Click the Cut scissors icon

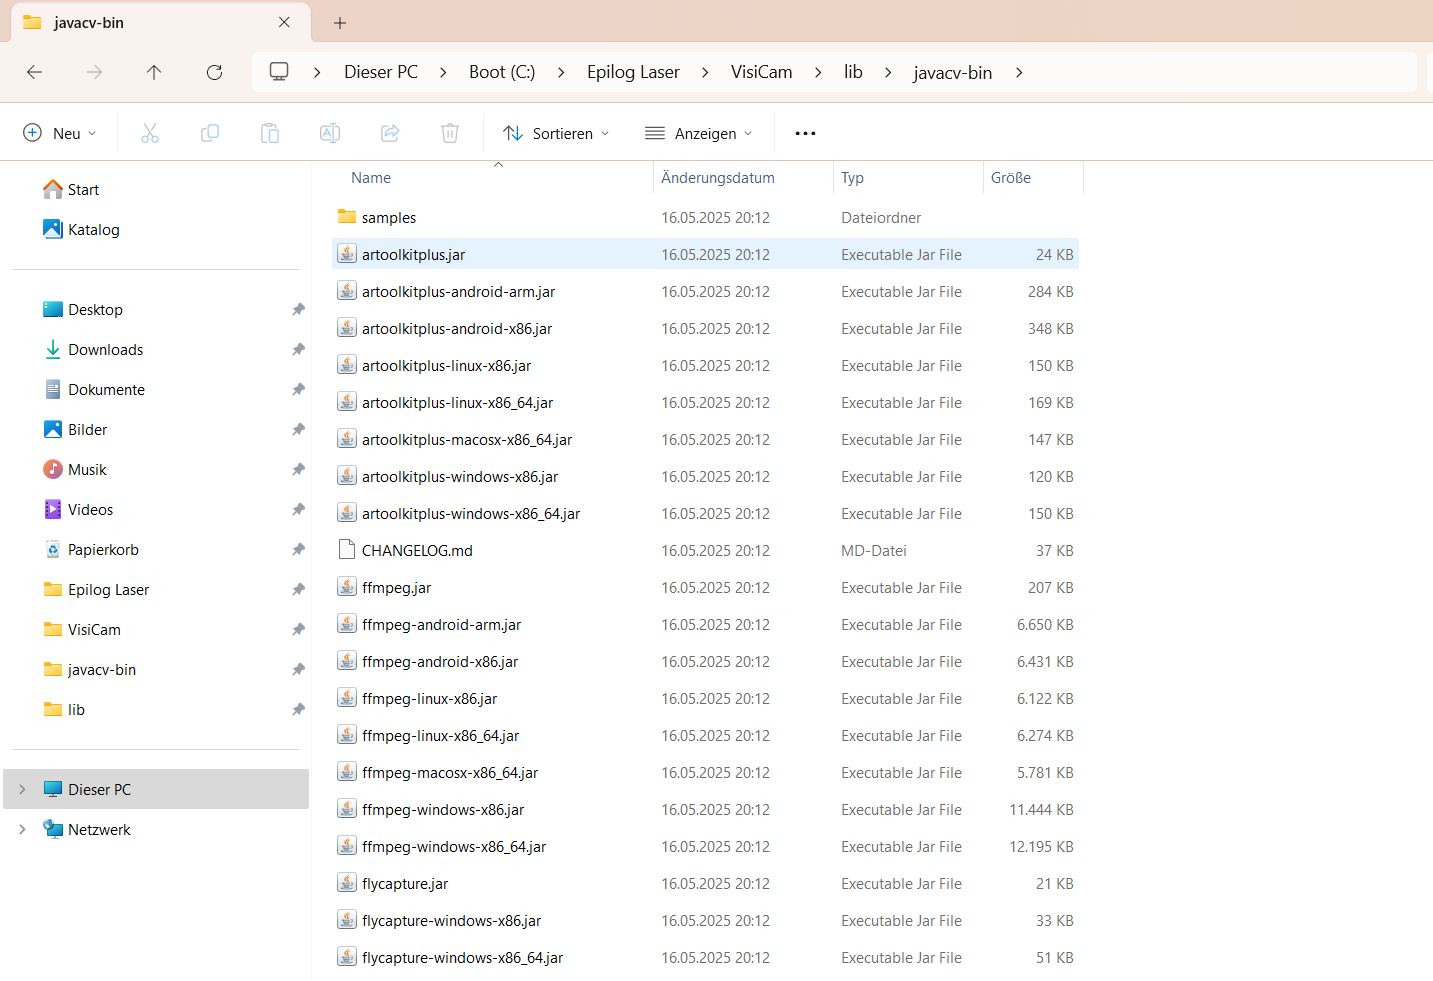point(150,133)
